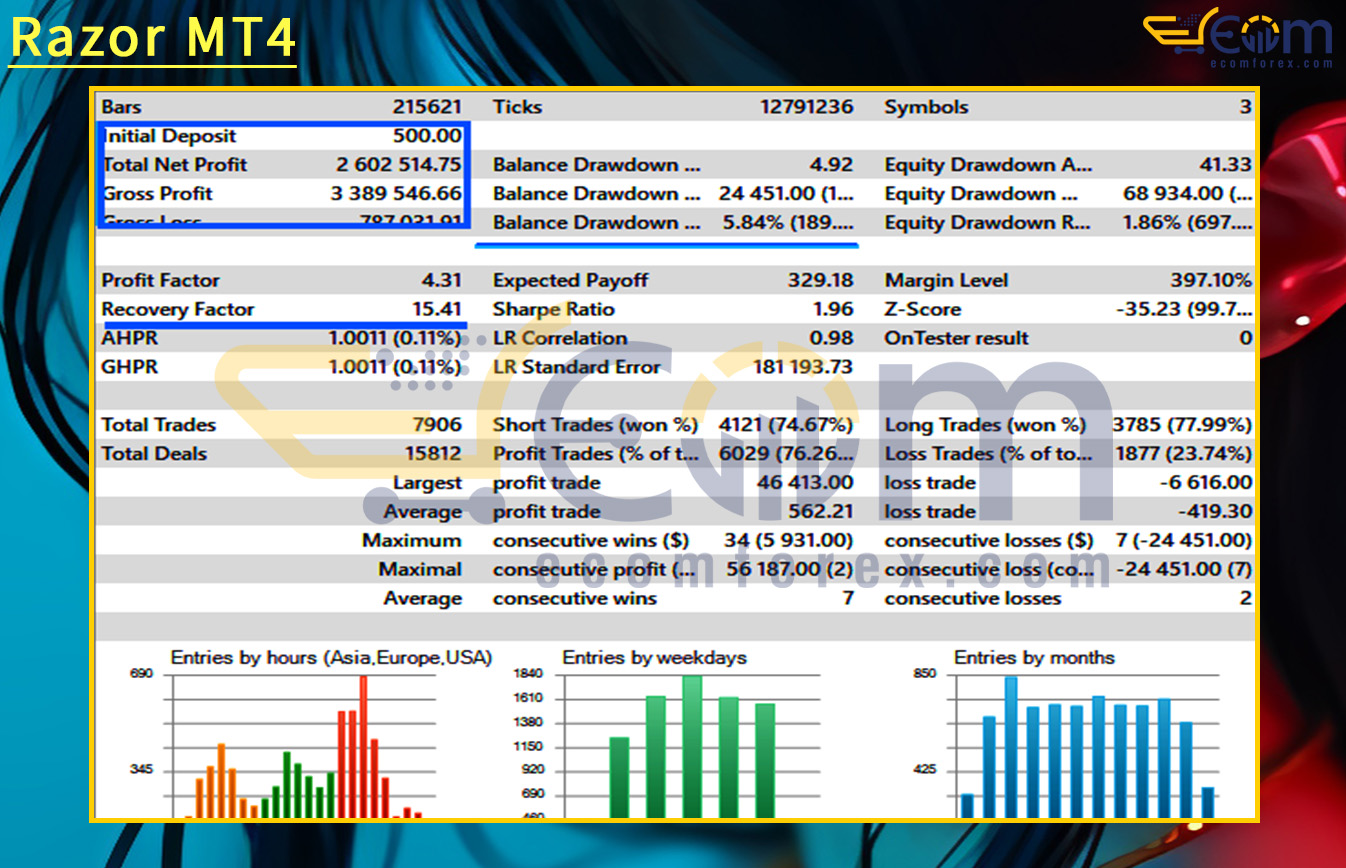The width and height of the screenshot is (1346, 868).
Task: Click the average profit trade value 562.21
Action: (x=823, y=513)
